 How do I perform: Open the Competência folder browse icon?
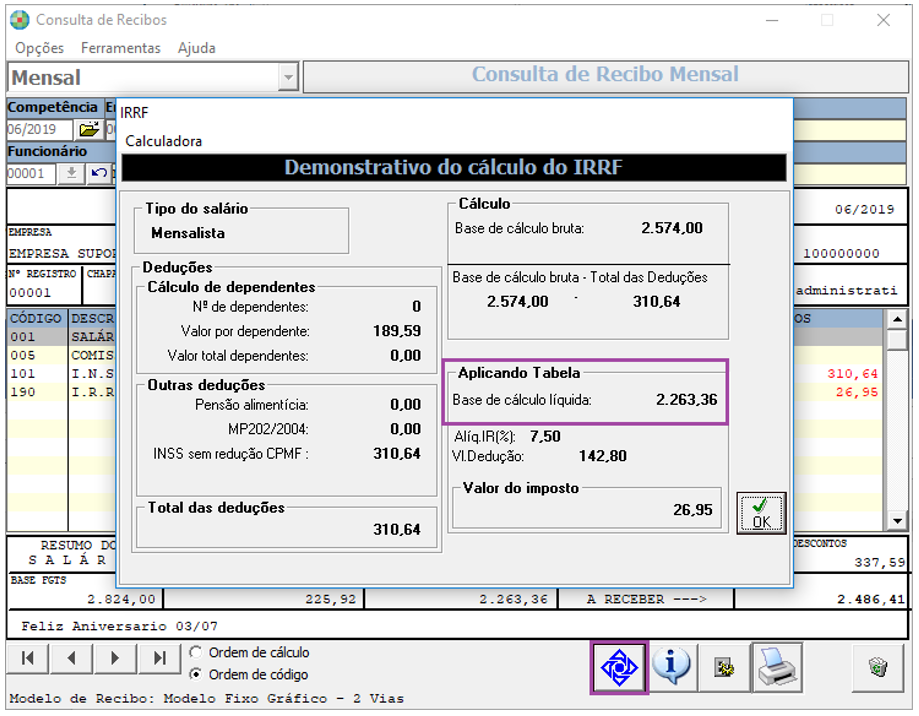point(89,129)
